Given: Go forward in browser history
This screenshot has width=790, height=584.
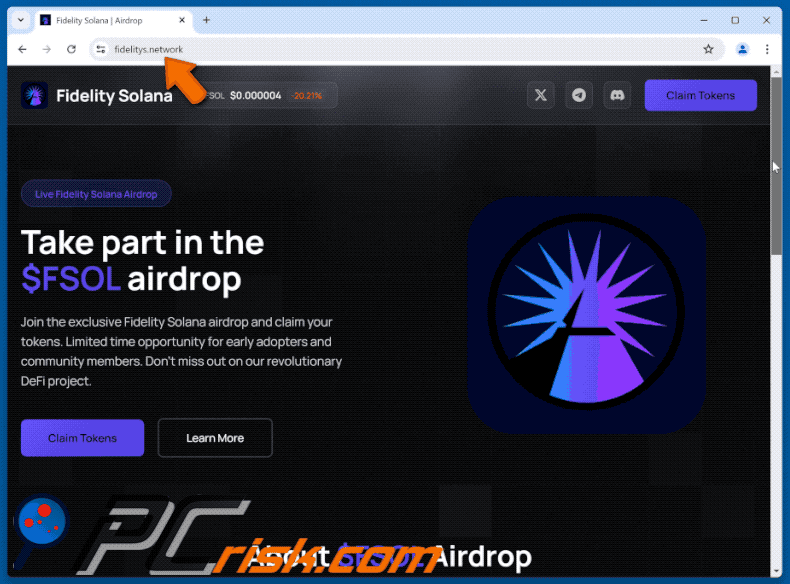Looking at the screenshot, I should (x=47, y=49).
